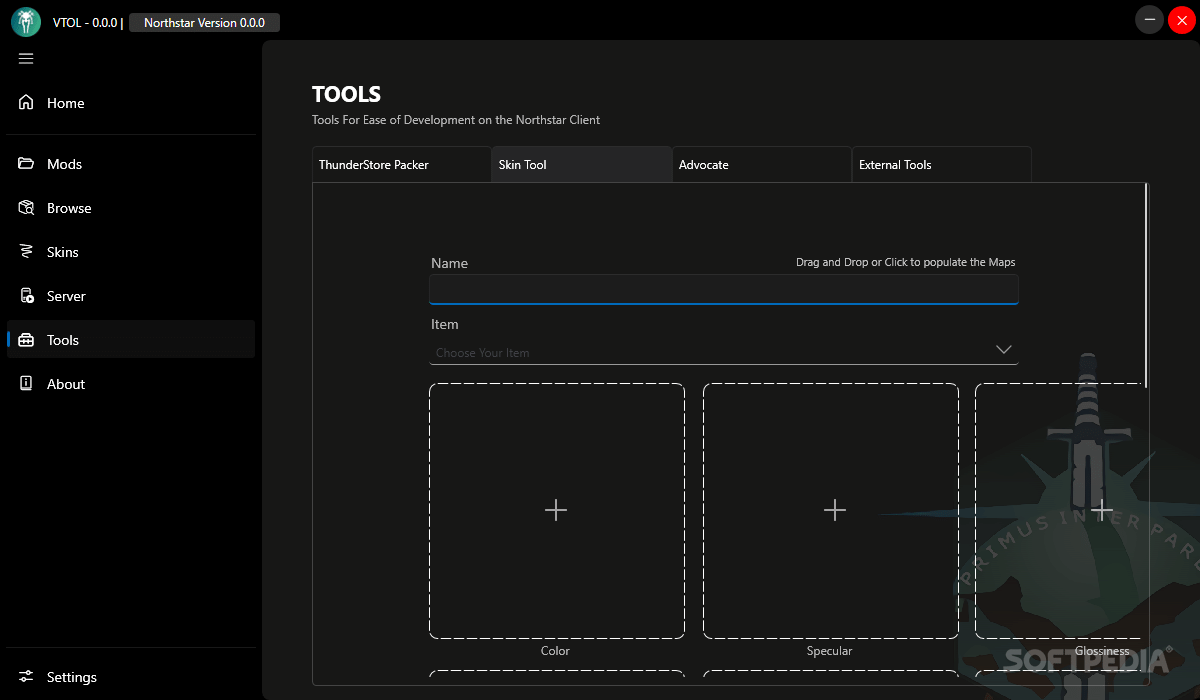1200x700 pixels.
Task: Toggle the hamburger navigation menu
Action: coord(26,59)
